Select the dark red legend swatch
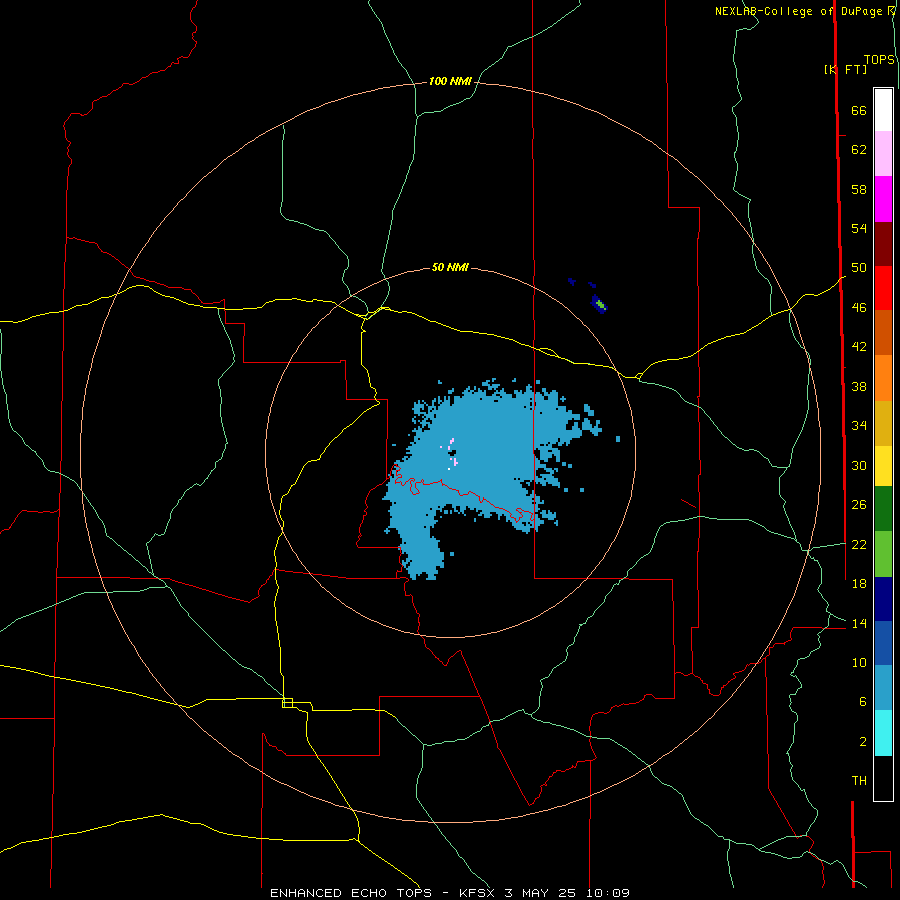This screenshot has width=900, height=900. click(883, 244)
